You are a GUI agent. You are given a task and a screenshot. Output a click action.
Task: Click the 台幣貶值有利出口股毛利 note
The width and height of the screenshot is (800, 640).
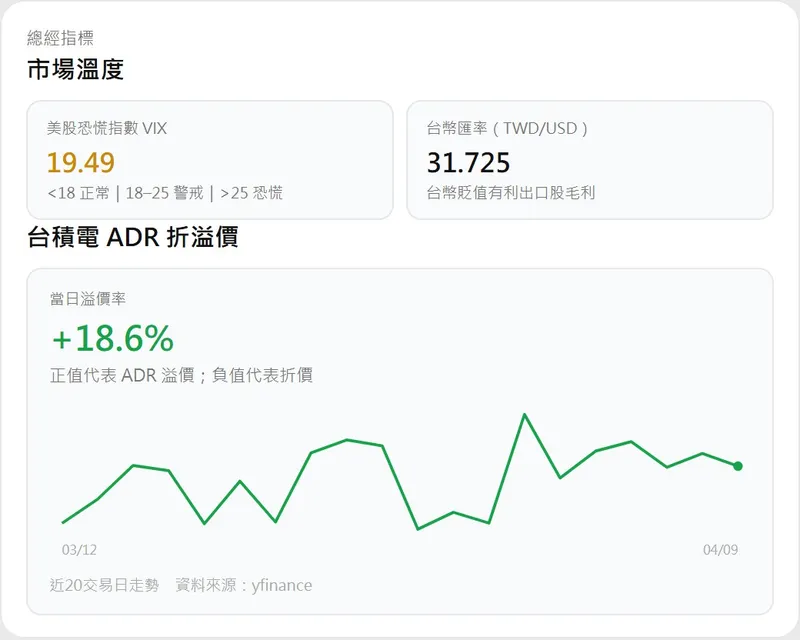point(511,193)
